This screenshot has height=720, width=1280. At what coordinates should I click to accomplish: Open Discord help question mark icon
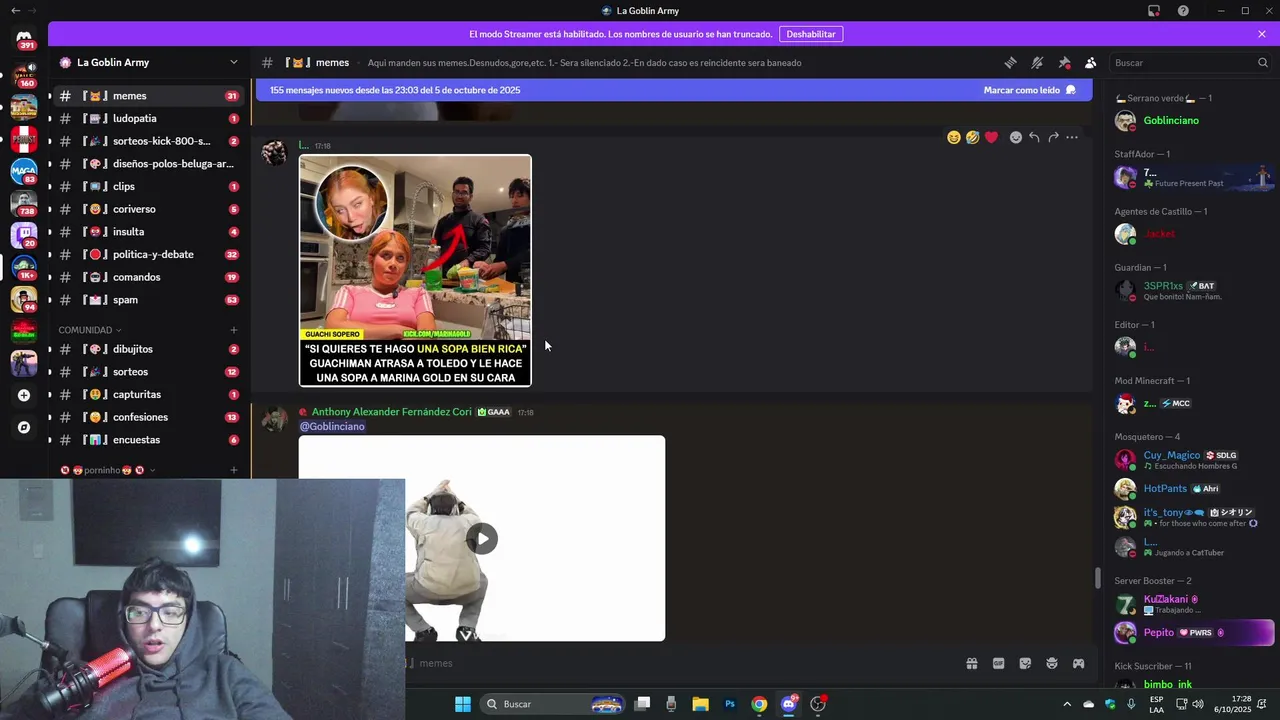point(1183,11)
